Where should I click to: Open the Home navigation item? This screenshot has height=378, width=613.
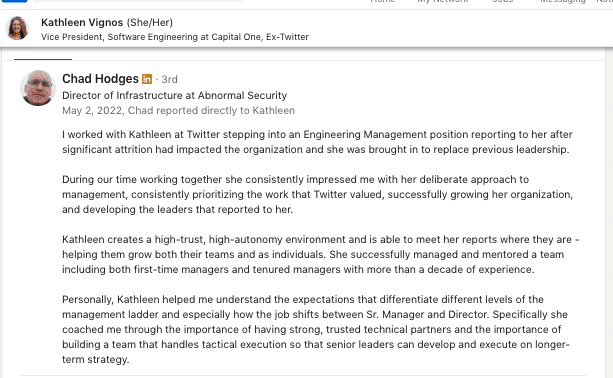382,1
